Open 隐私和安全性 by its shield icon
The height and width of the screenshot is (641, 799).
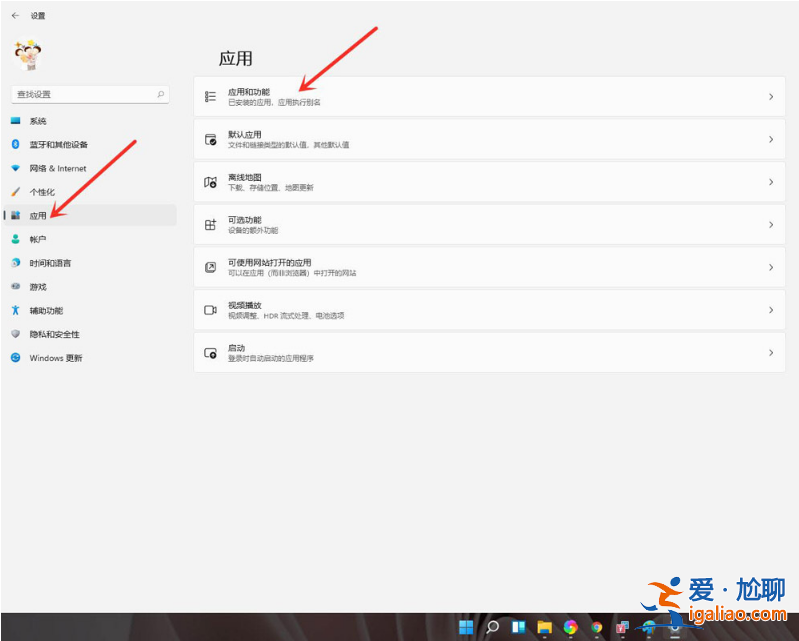coord(16,334)
